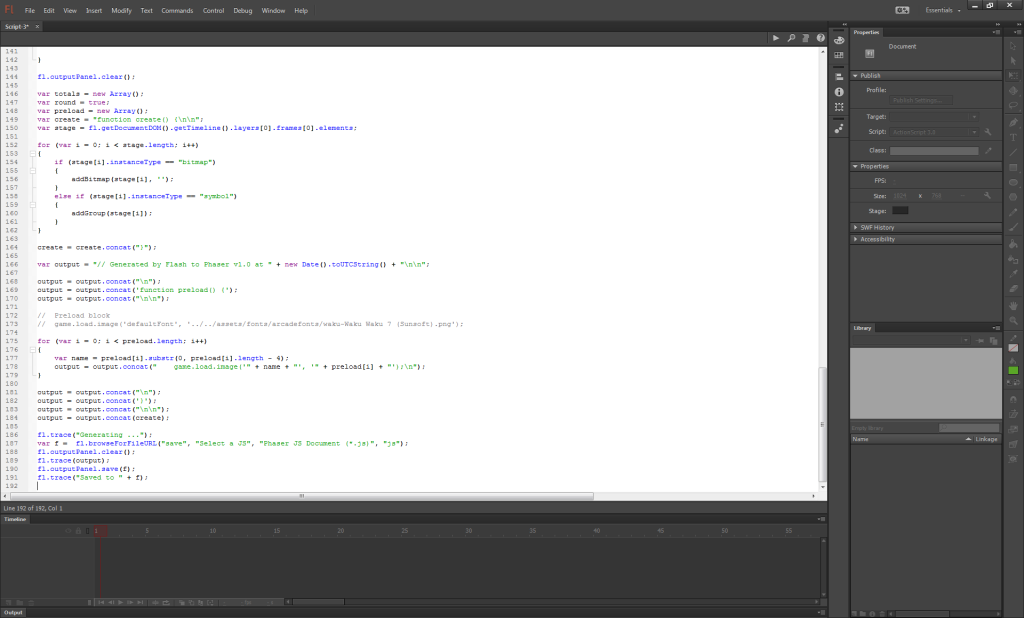Open script help with the question mark icon
The image size is (1024, 618).
pyautogui.click(x=820, y=38)
